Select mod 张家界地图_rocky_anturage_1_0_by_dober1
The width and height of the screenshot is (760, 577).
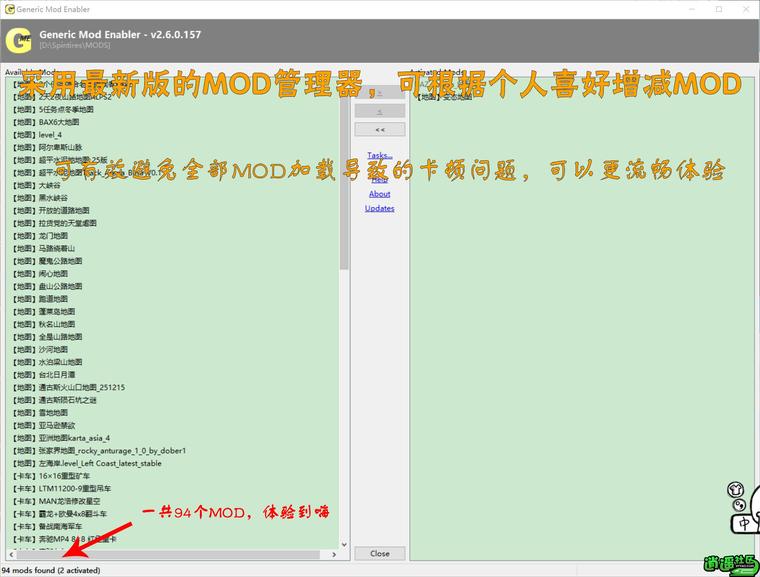pyautogui.click(x=99, y=450)
